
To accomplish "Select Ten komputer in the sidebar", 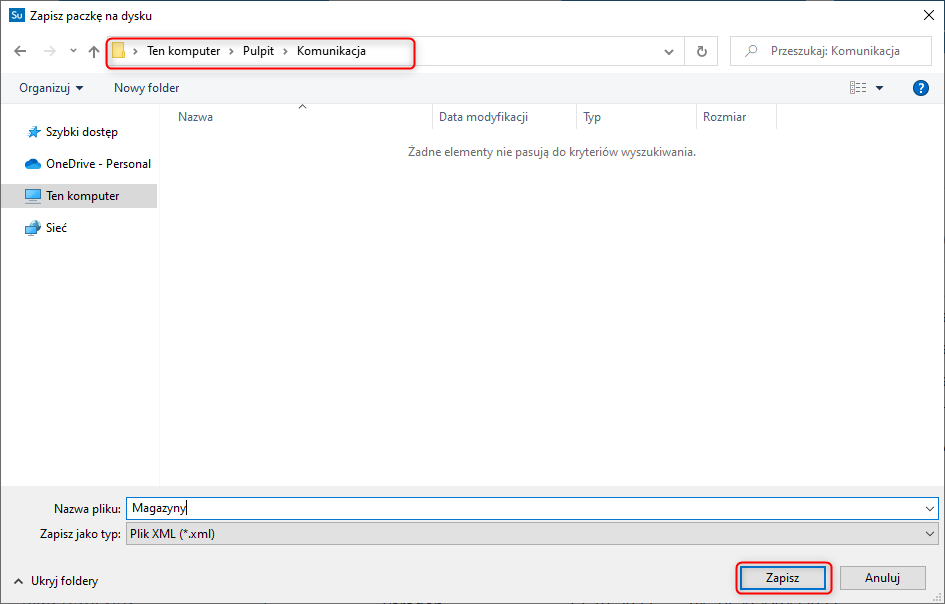I will (x=80, y=196).
